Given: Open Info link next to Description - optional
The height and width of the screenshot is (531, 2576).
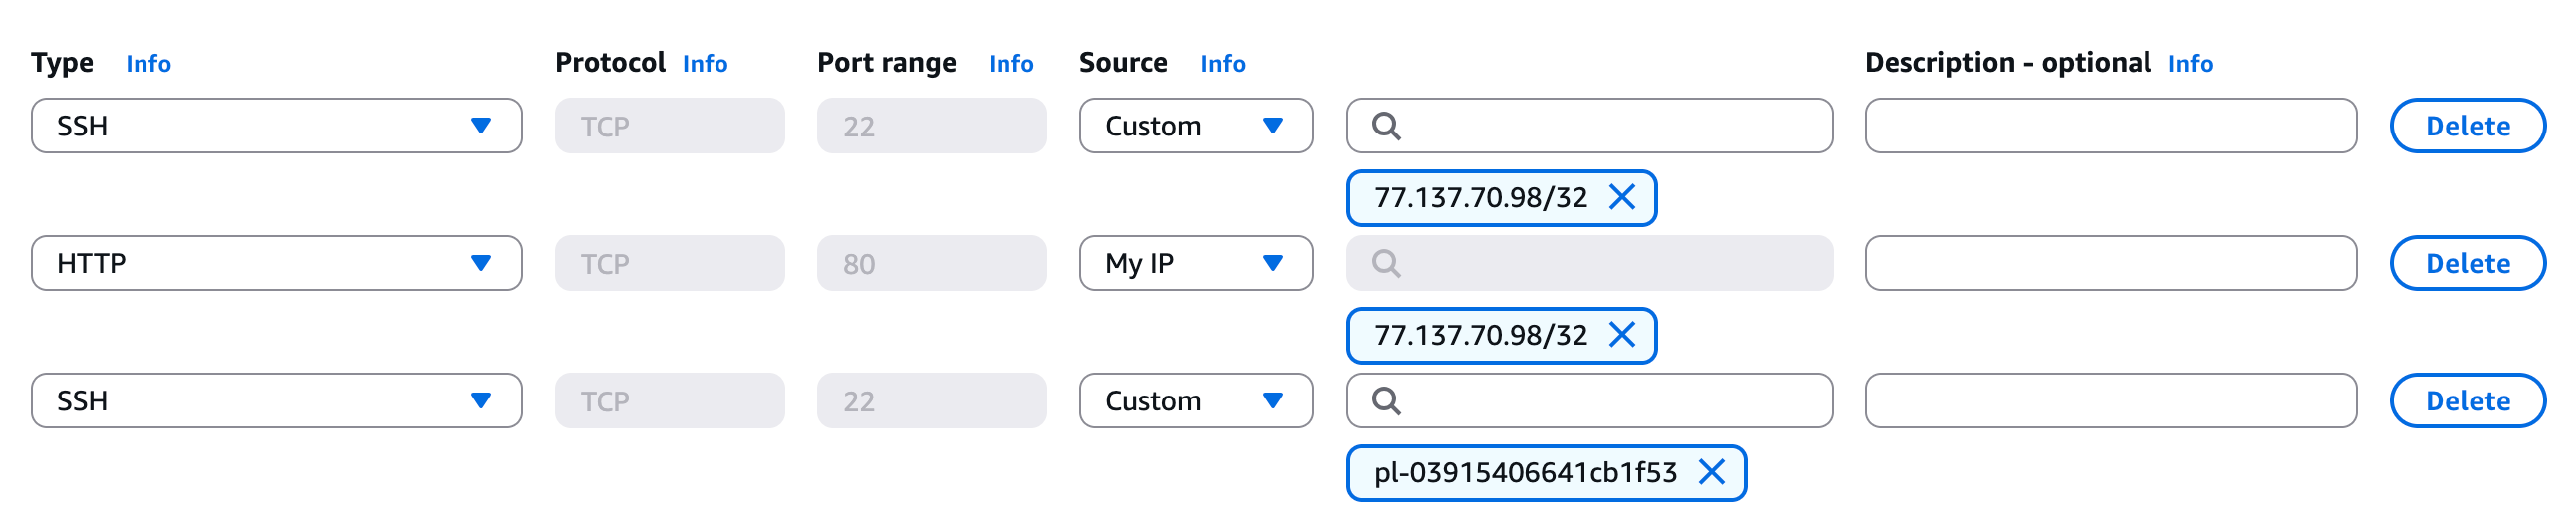Looking at the screenshot, I should click(2190, 64).
